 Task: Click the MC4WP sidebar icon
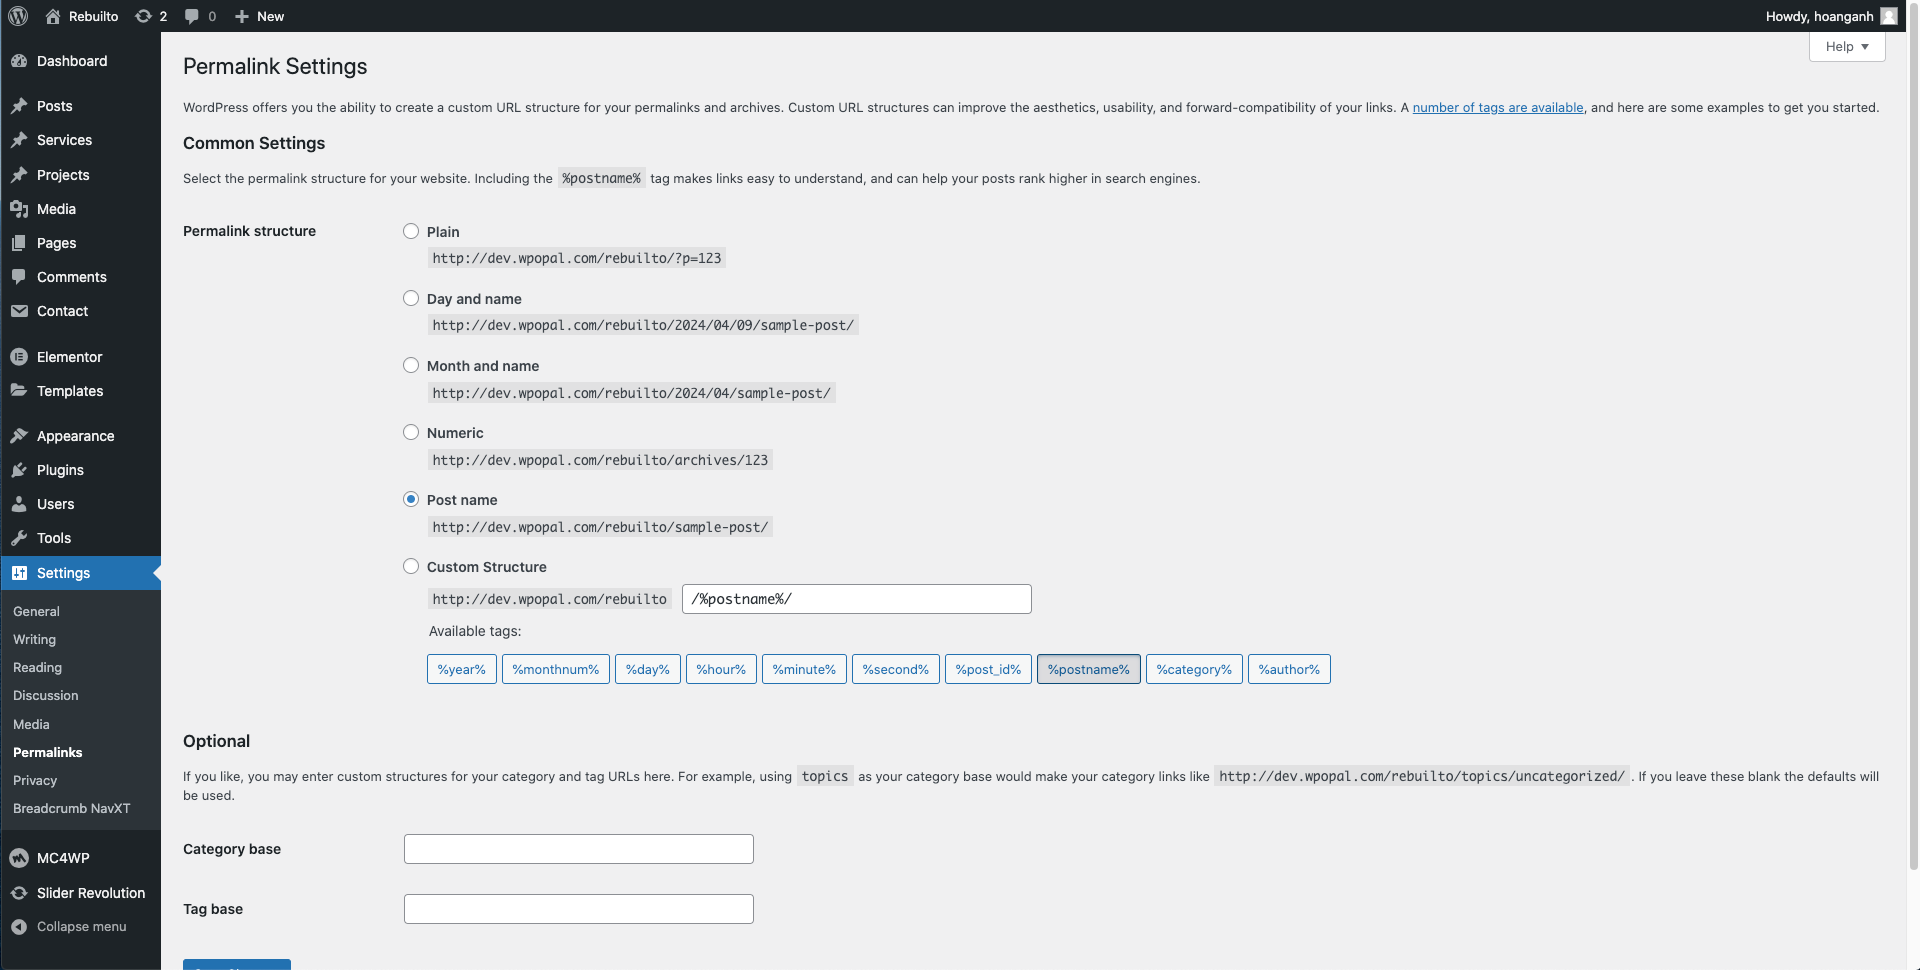coord(19,858)
